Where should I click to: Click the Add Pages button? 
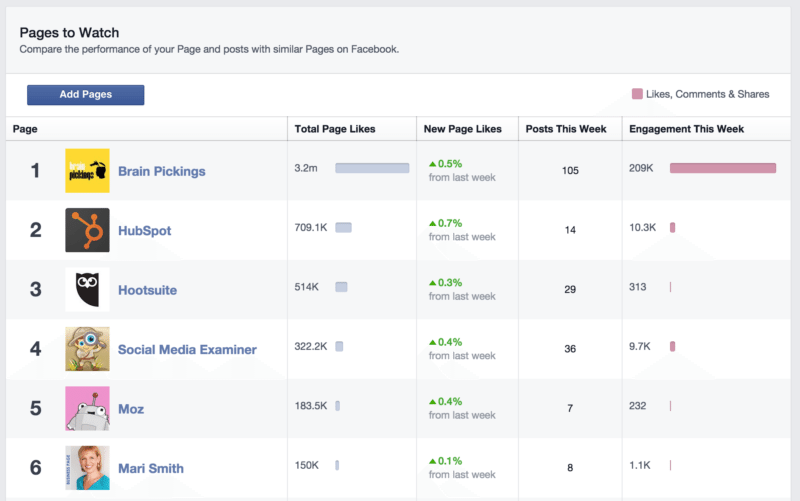click(86, 95)
